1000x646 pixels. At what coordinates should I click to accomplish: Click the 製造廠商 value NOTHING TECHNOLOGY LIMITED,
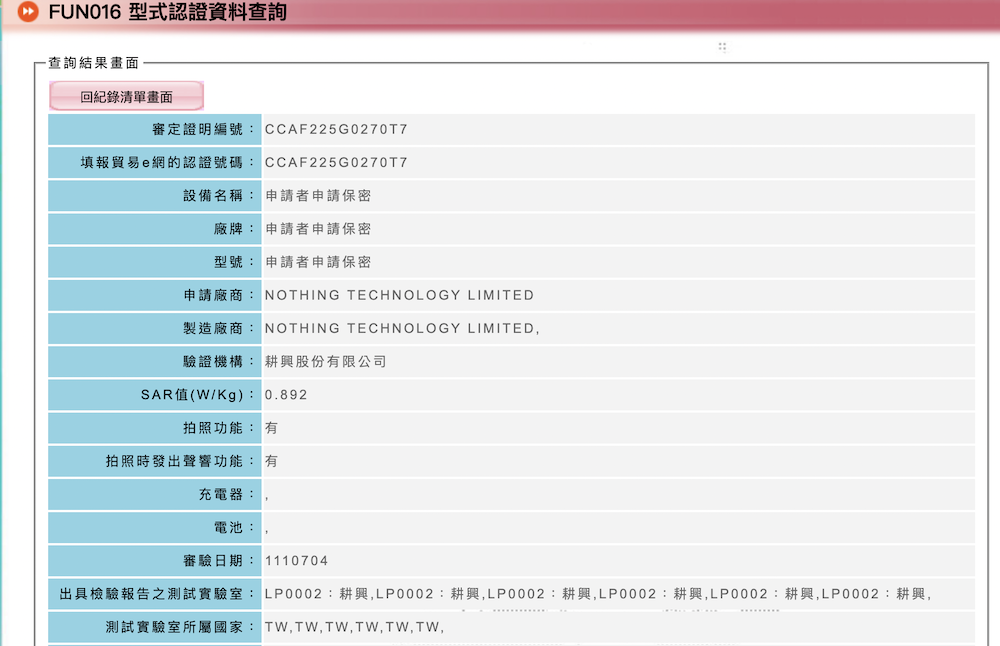point(402,328)
